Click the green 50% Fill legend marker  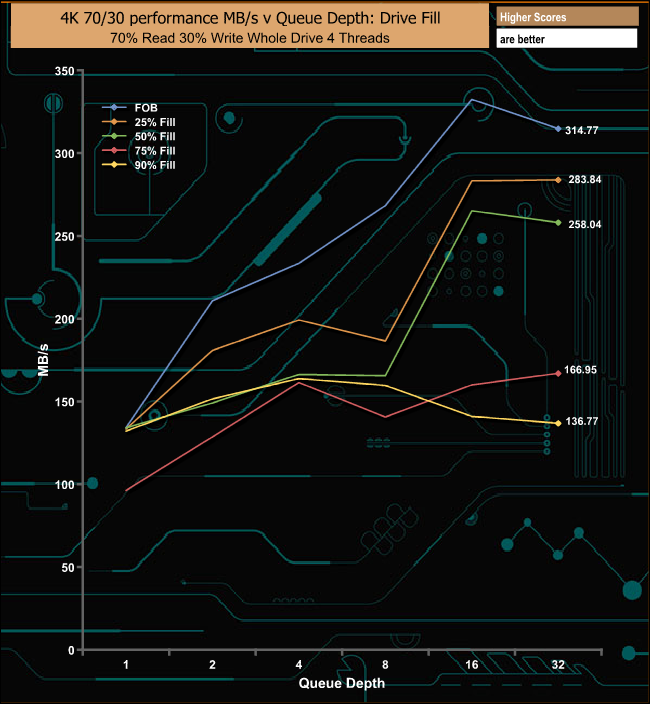pos(113,136)
